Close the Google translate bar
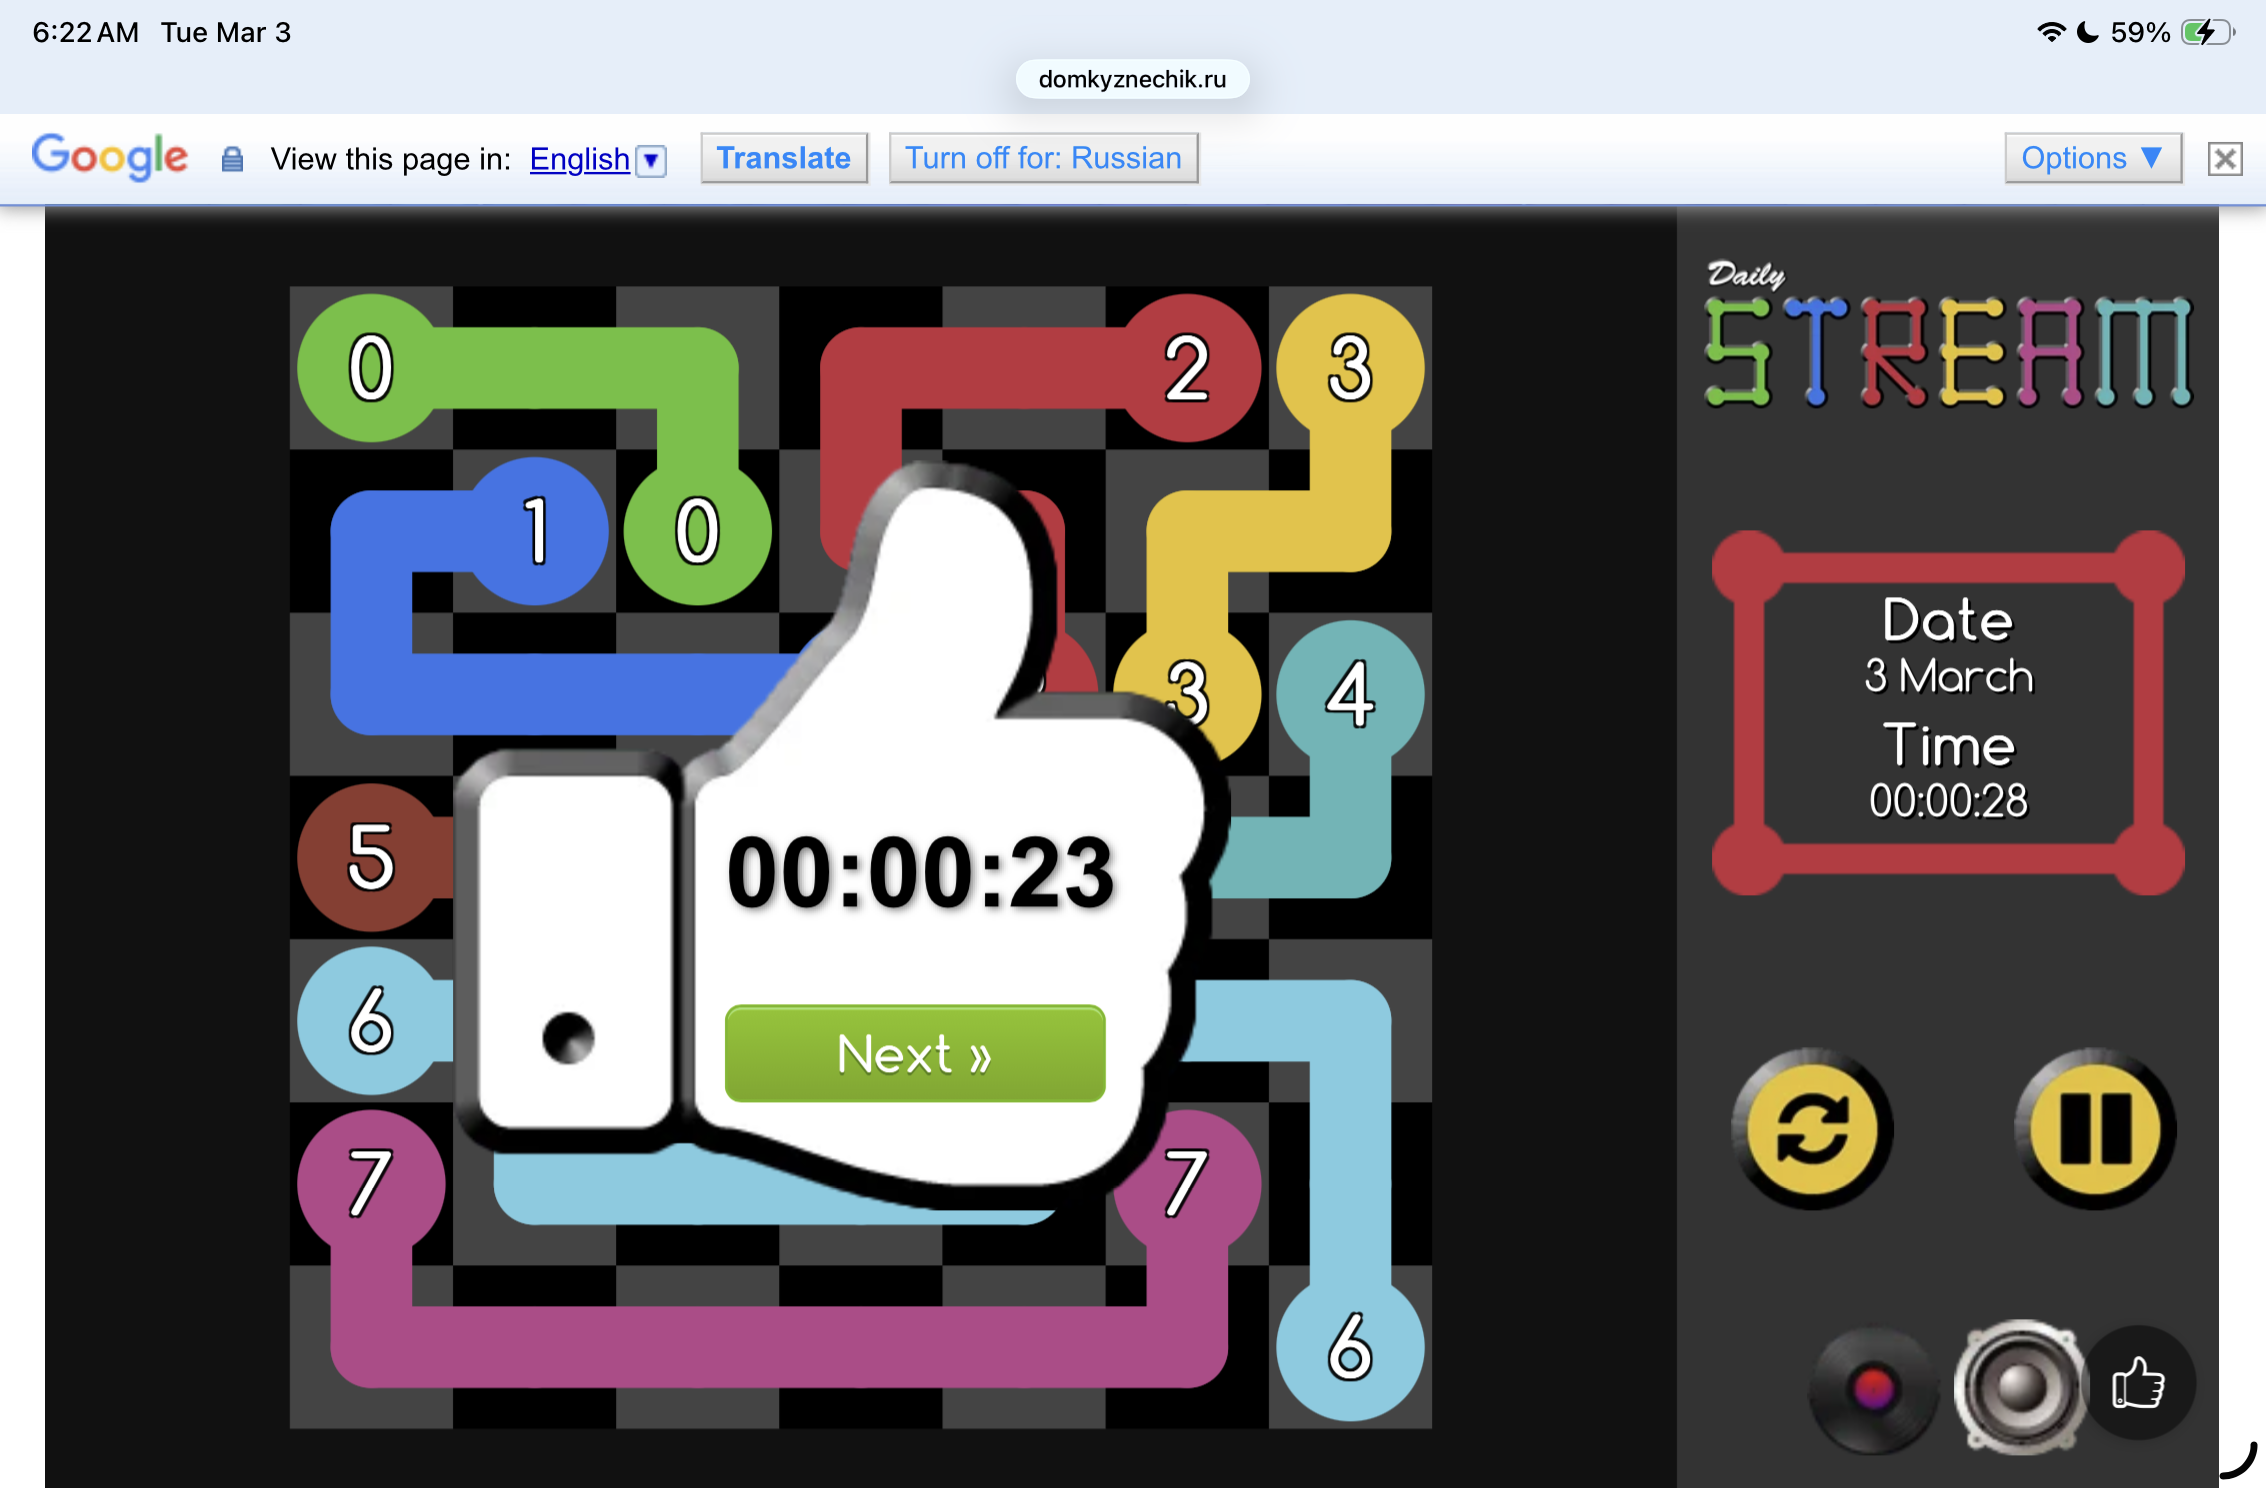 2225,159
